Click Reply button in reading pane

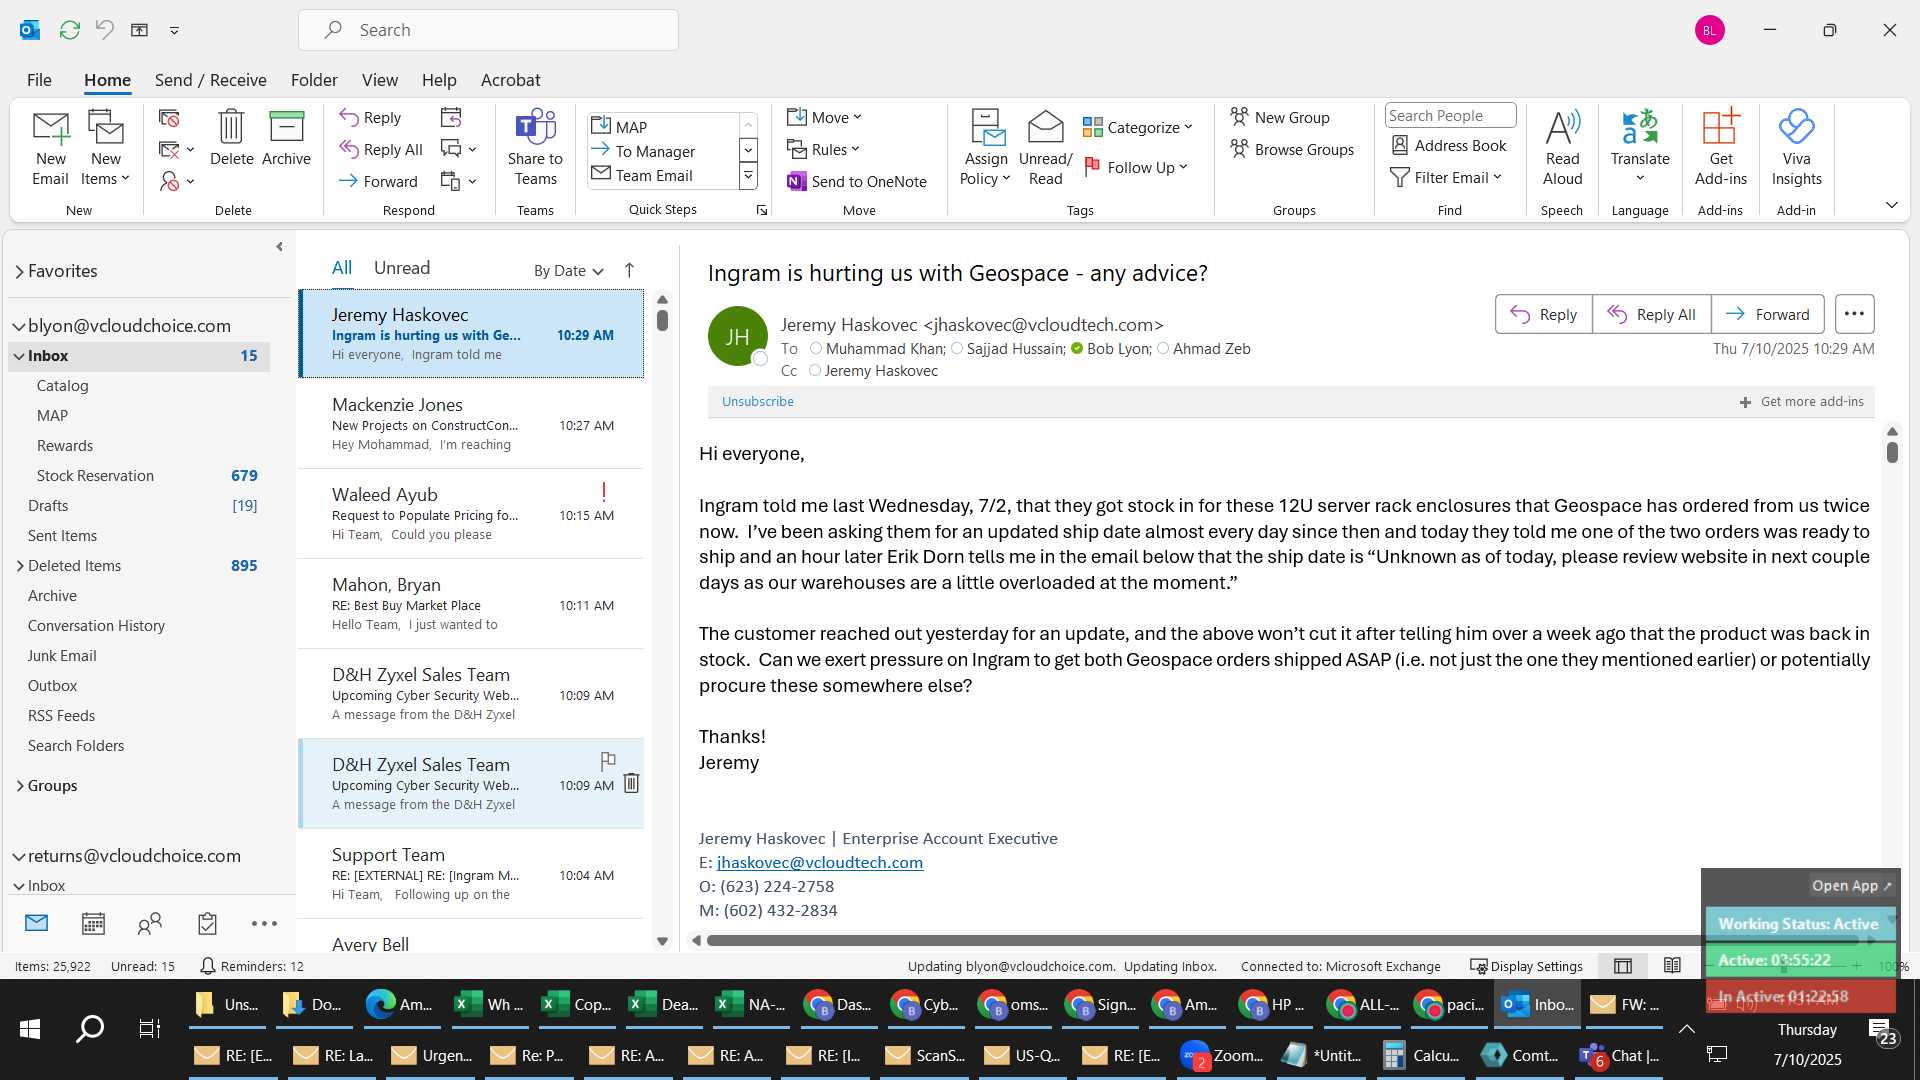(1543, 314)
